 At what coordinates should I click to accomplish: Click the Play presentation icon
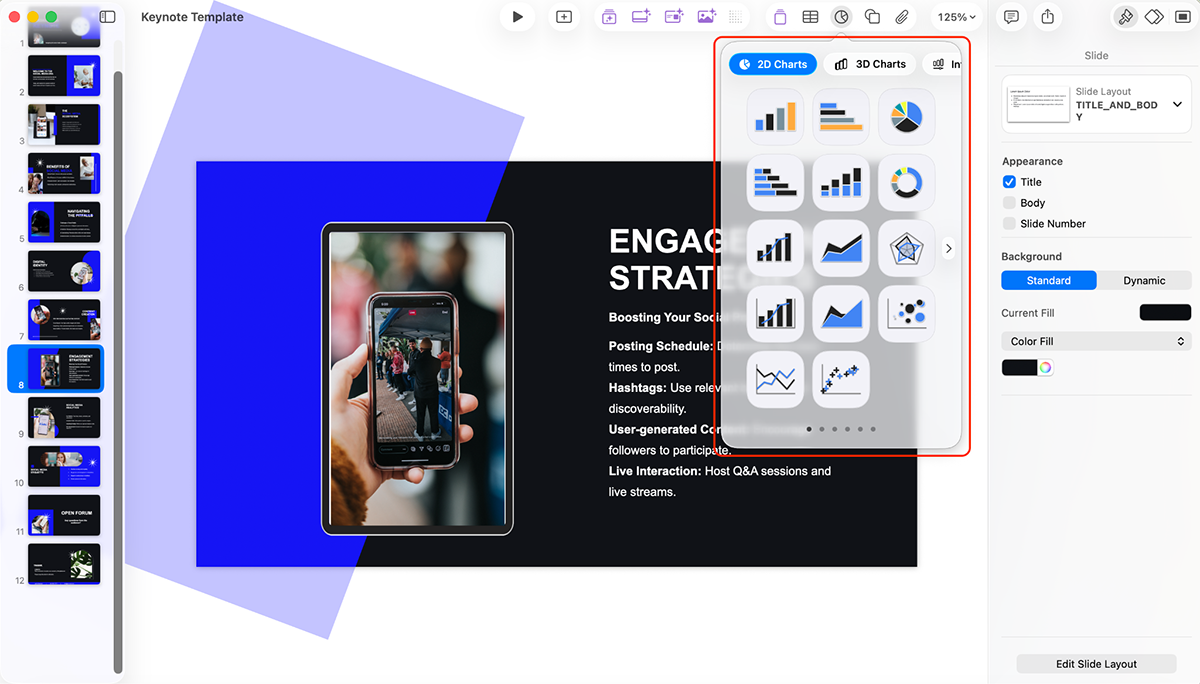click(x=517, y=16)
